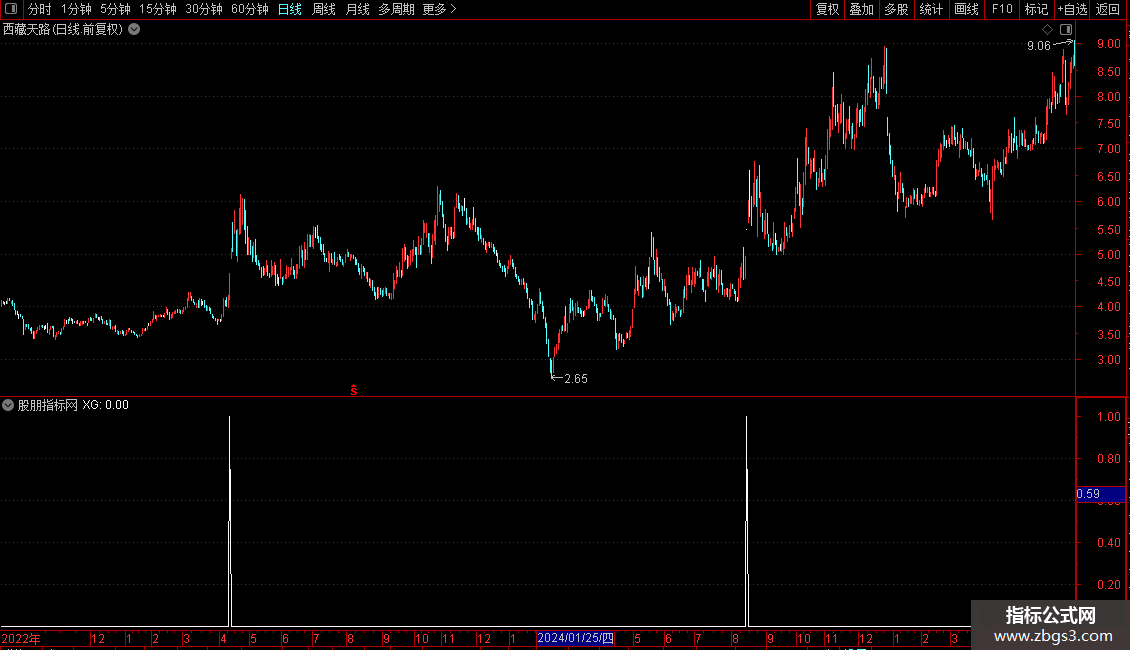Expand the 股朋指标网 indicator dropdown
This screenshot has width=1130, height=650.
8,405
